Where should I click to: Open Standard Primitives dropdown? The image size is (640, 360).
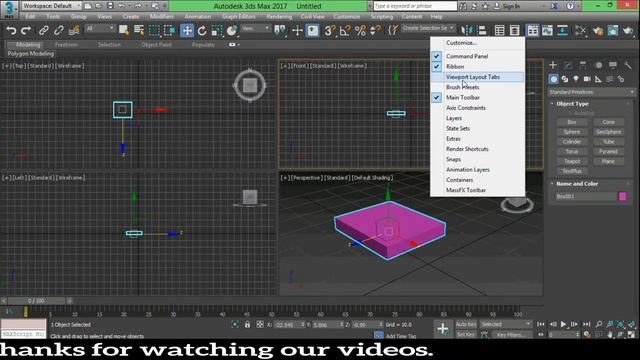[591, 92]
